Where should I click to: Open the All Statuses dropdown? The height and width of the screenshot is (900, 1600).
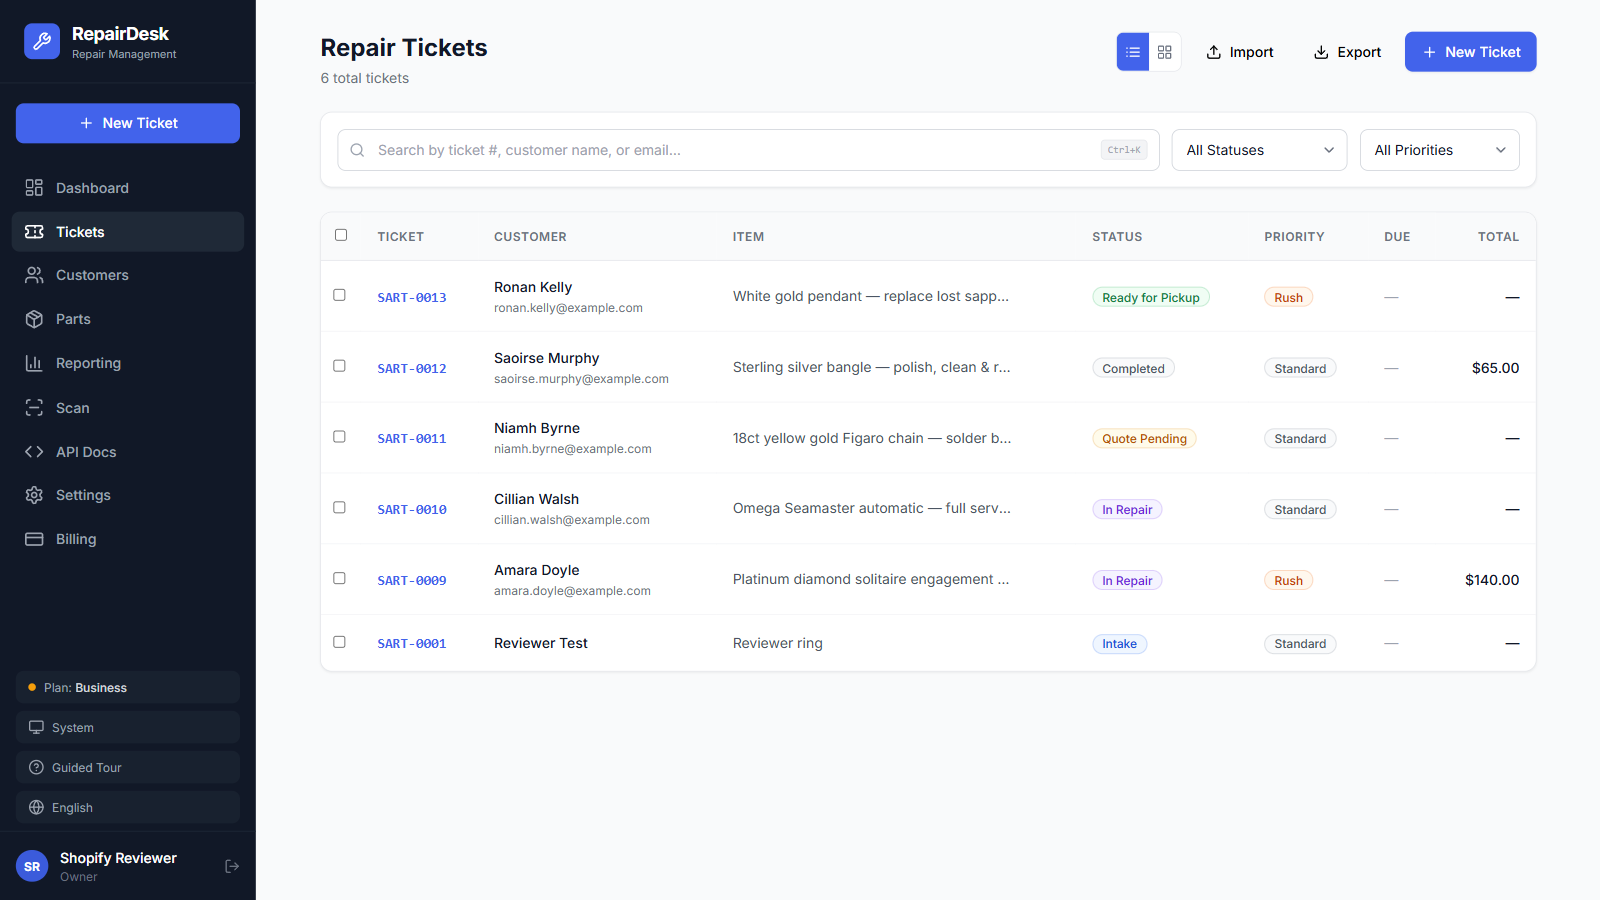[x=1260, y=150]
